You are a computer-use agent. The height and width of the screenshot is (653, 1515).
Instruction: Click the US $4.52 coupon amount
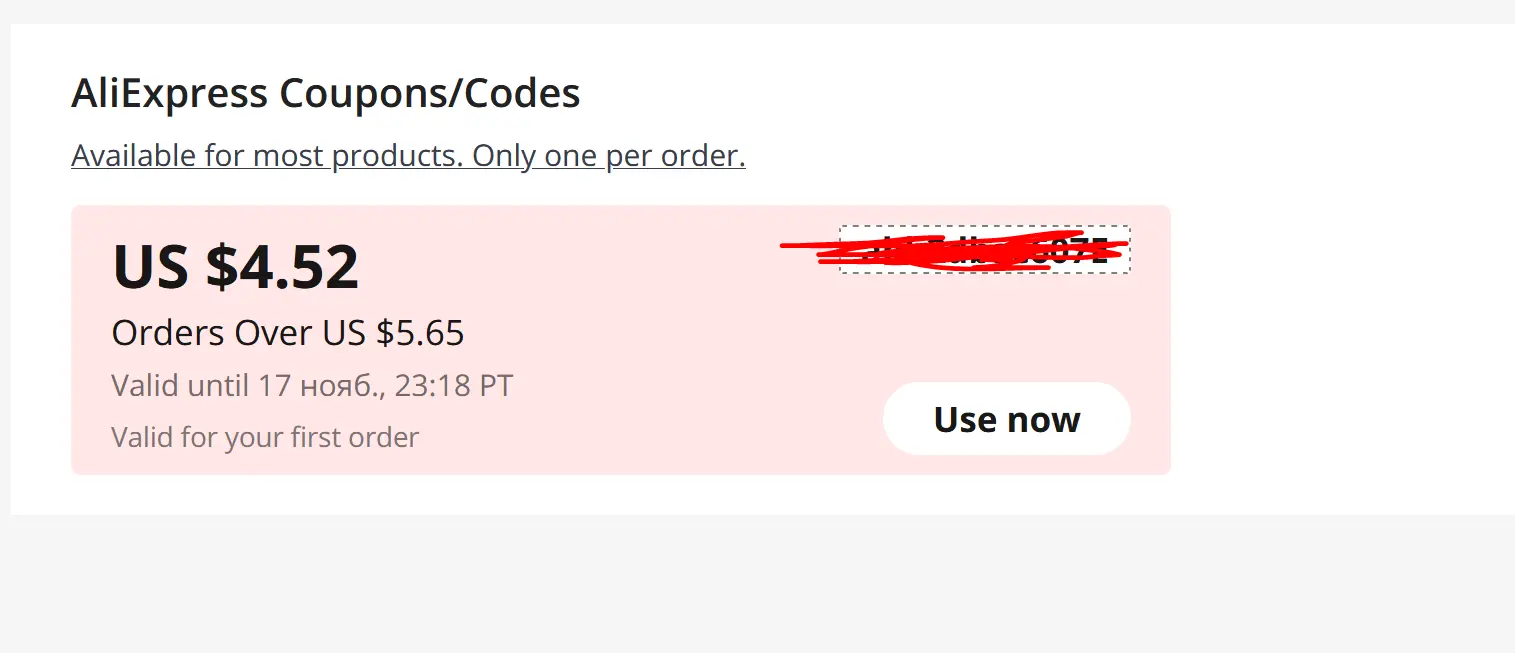coord(236,266)
